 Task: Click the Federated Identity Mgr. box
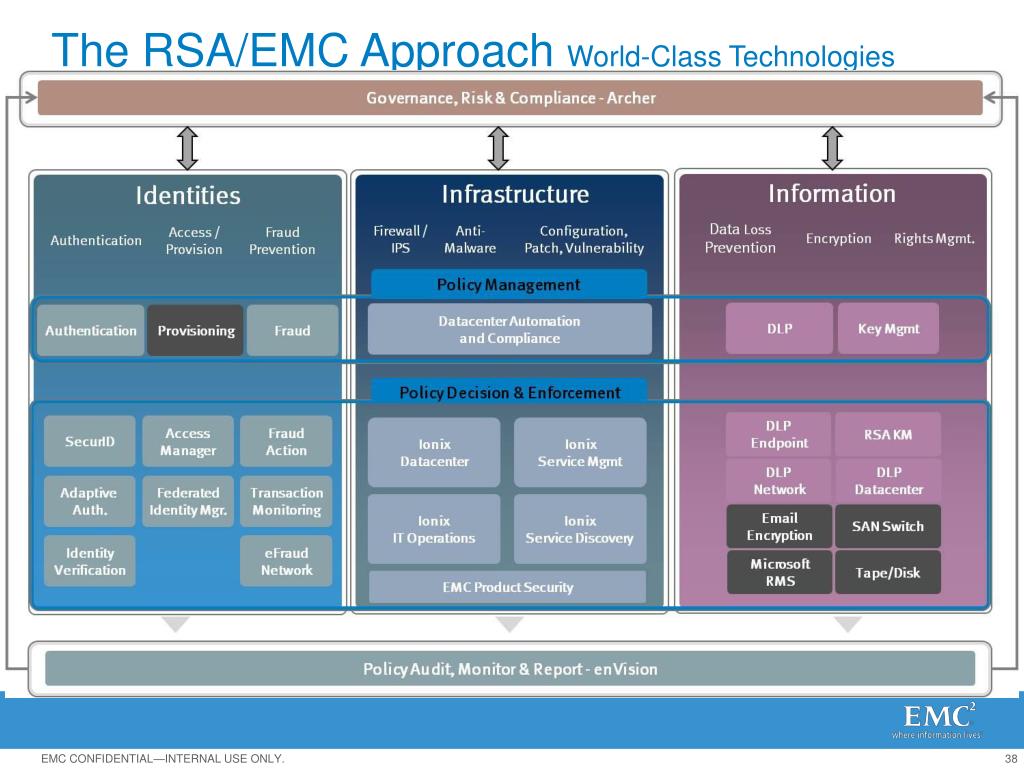pyautogui.click(x=188, y=501)
